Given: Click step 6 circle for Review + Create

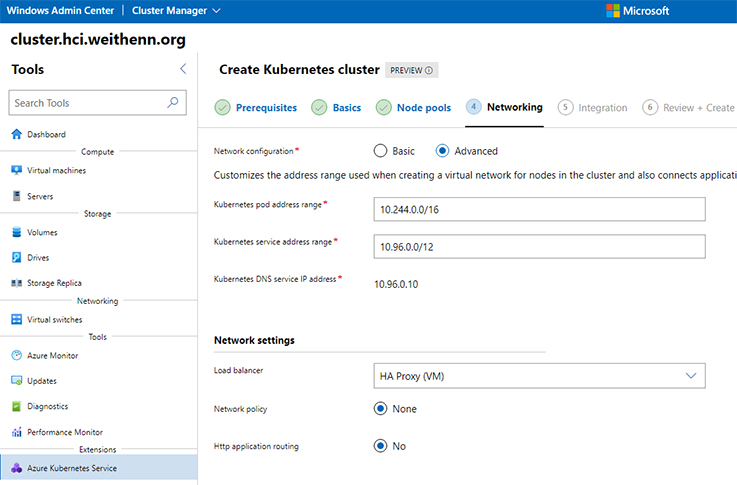Looking at the screenshot, I should pyautogui.click(x=650, y=108).
